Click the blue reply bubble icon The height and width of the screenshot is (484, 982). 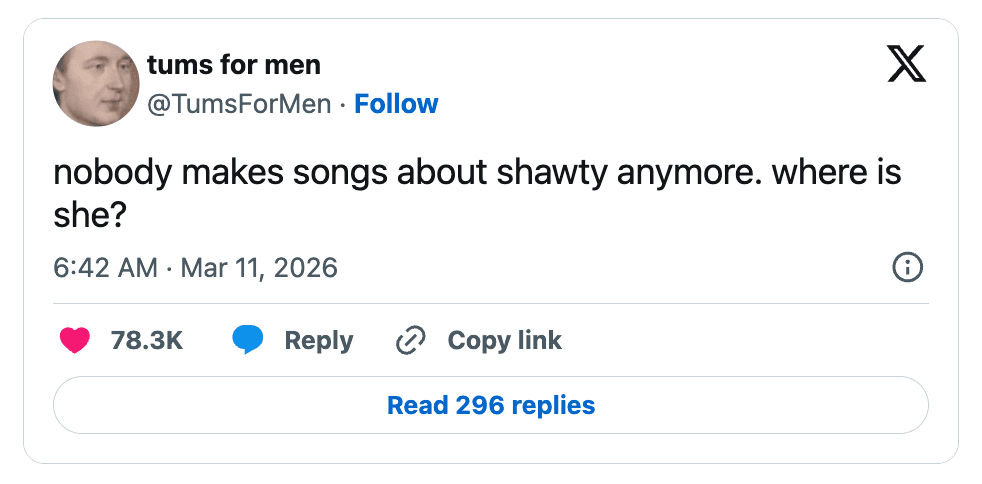[x=247, y=340]
